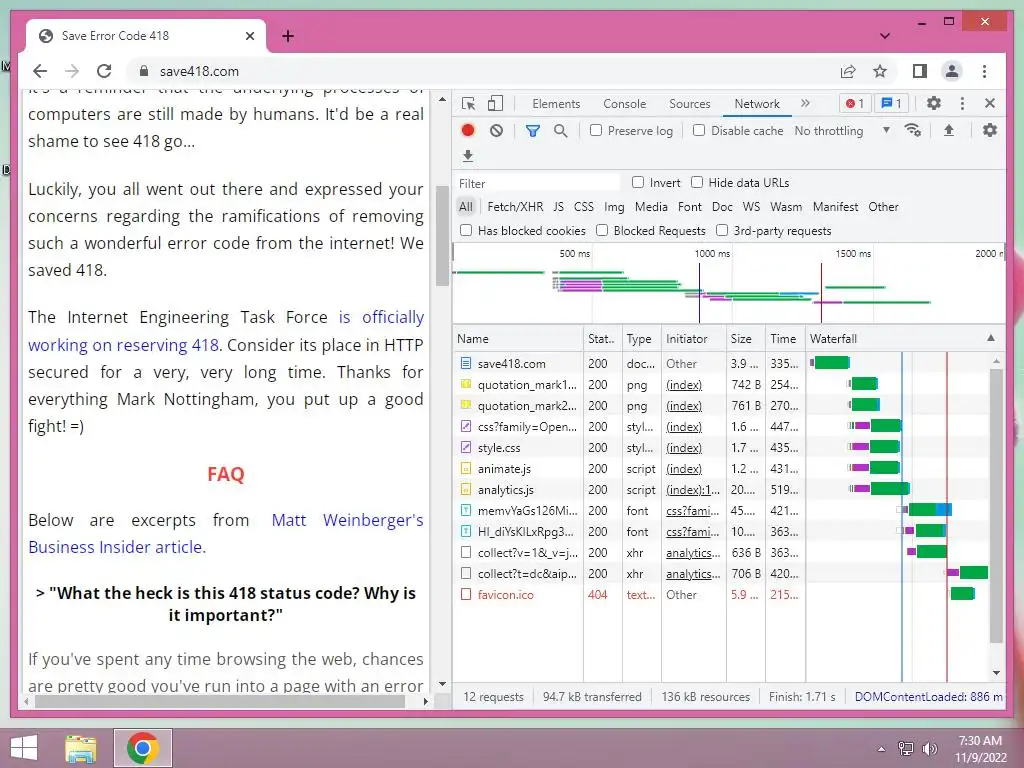The height and width of the screenshot is (768, 1024).
Task: Toggle the DevTools inspect element picker
Action: (468, 103)
